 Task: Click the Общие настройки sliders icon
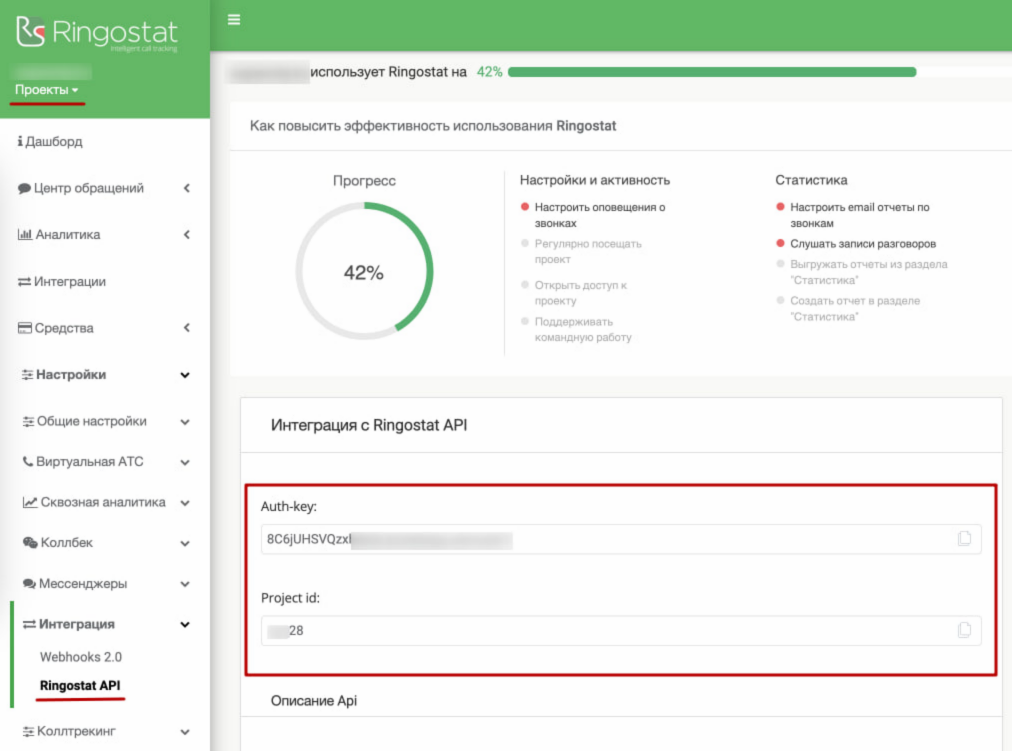pyautogui.click(x=28, y=422)
